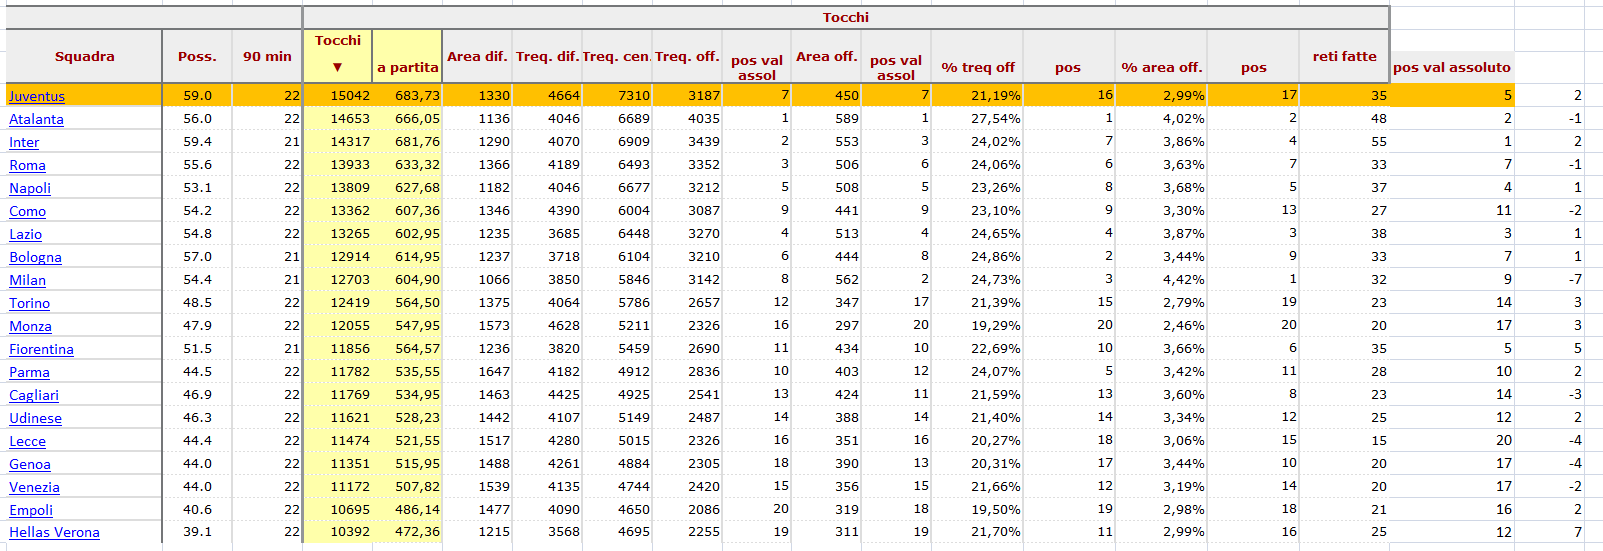The height and width of the screenshot is (551, 1603).
Task: Select Udinese tocchi cell 11621
Action: (337, 417)
